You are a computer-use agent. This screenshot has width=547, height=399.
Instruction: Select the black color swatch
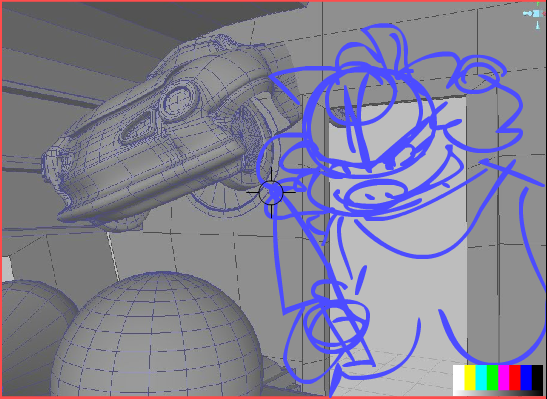coord(537,377)
